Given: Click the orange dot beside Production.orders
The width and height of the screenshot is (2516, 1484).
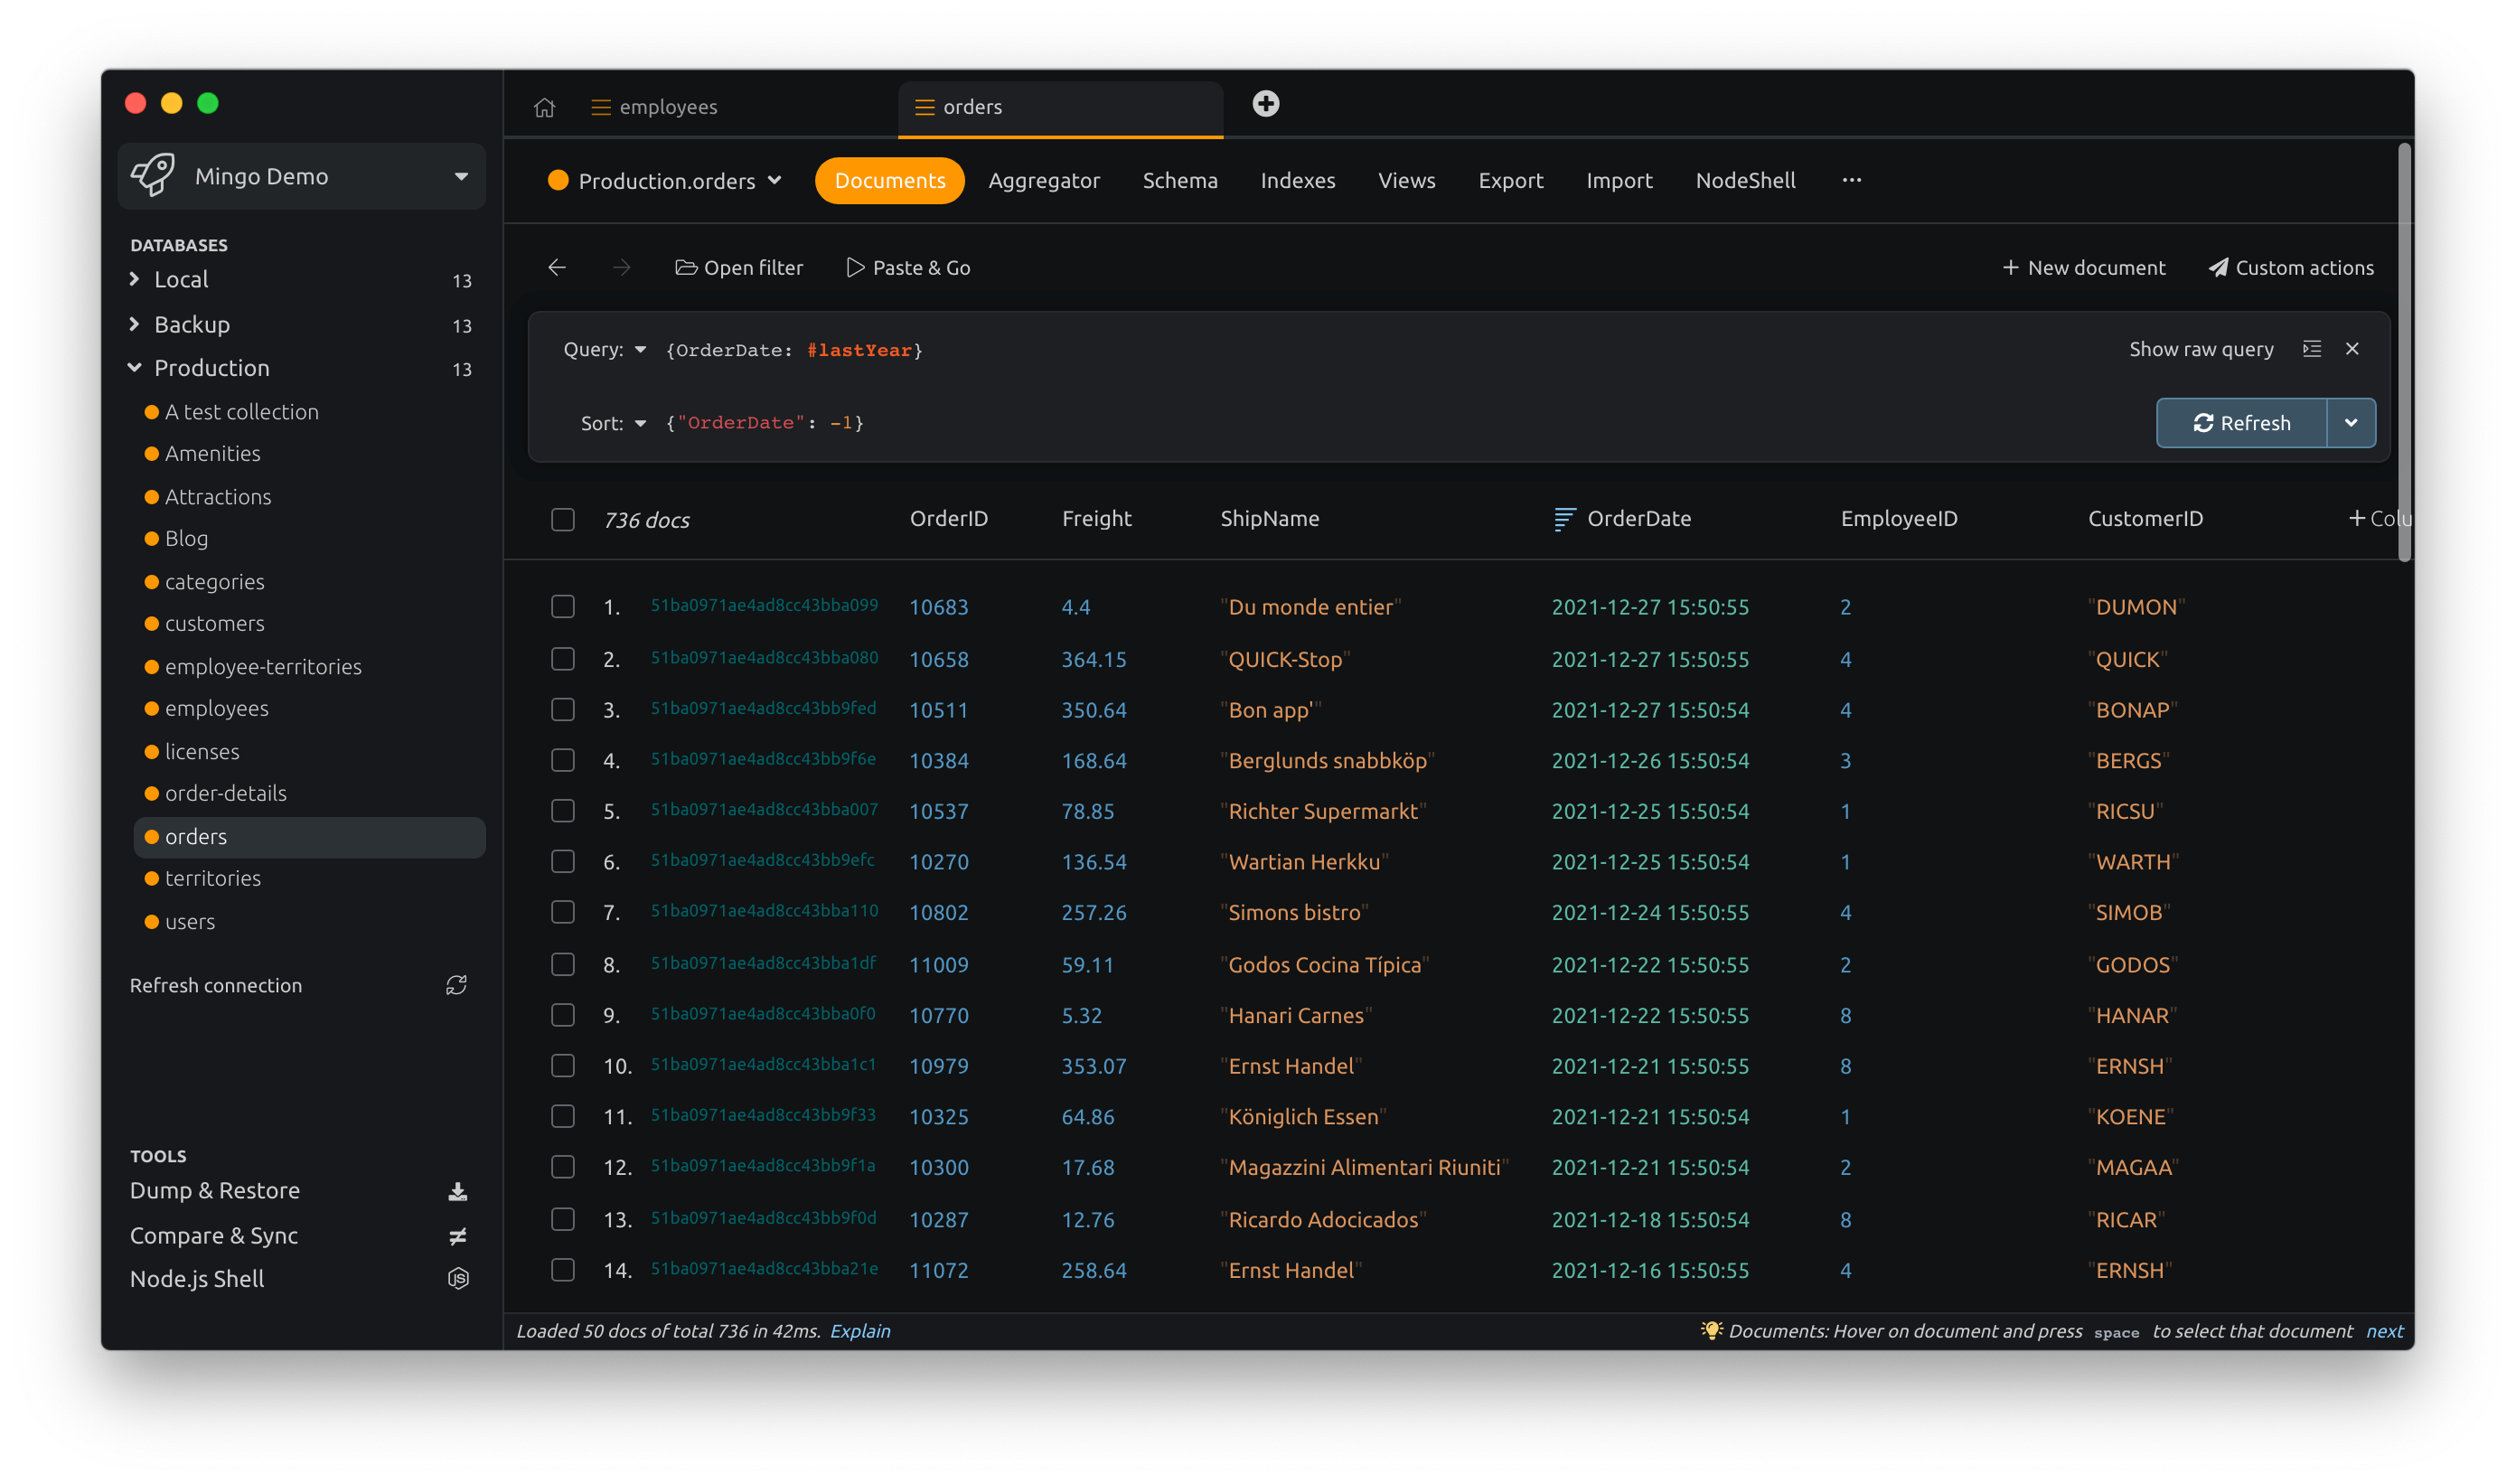Looking at the screenshot, I should (558, 180).
